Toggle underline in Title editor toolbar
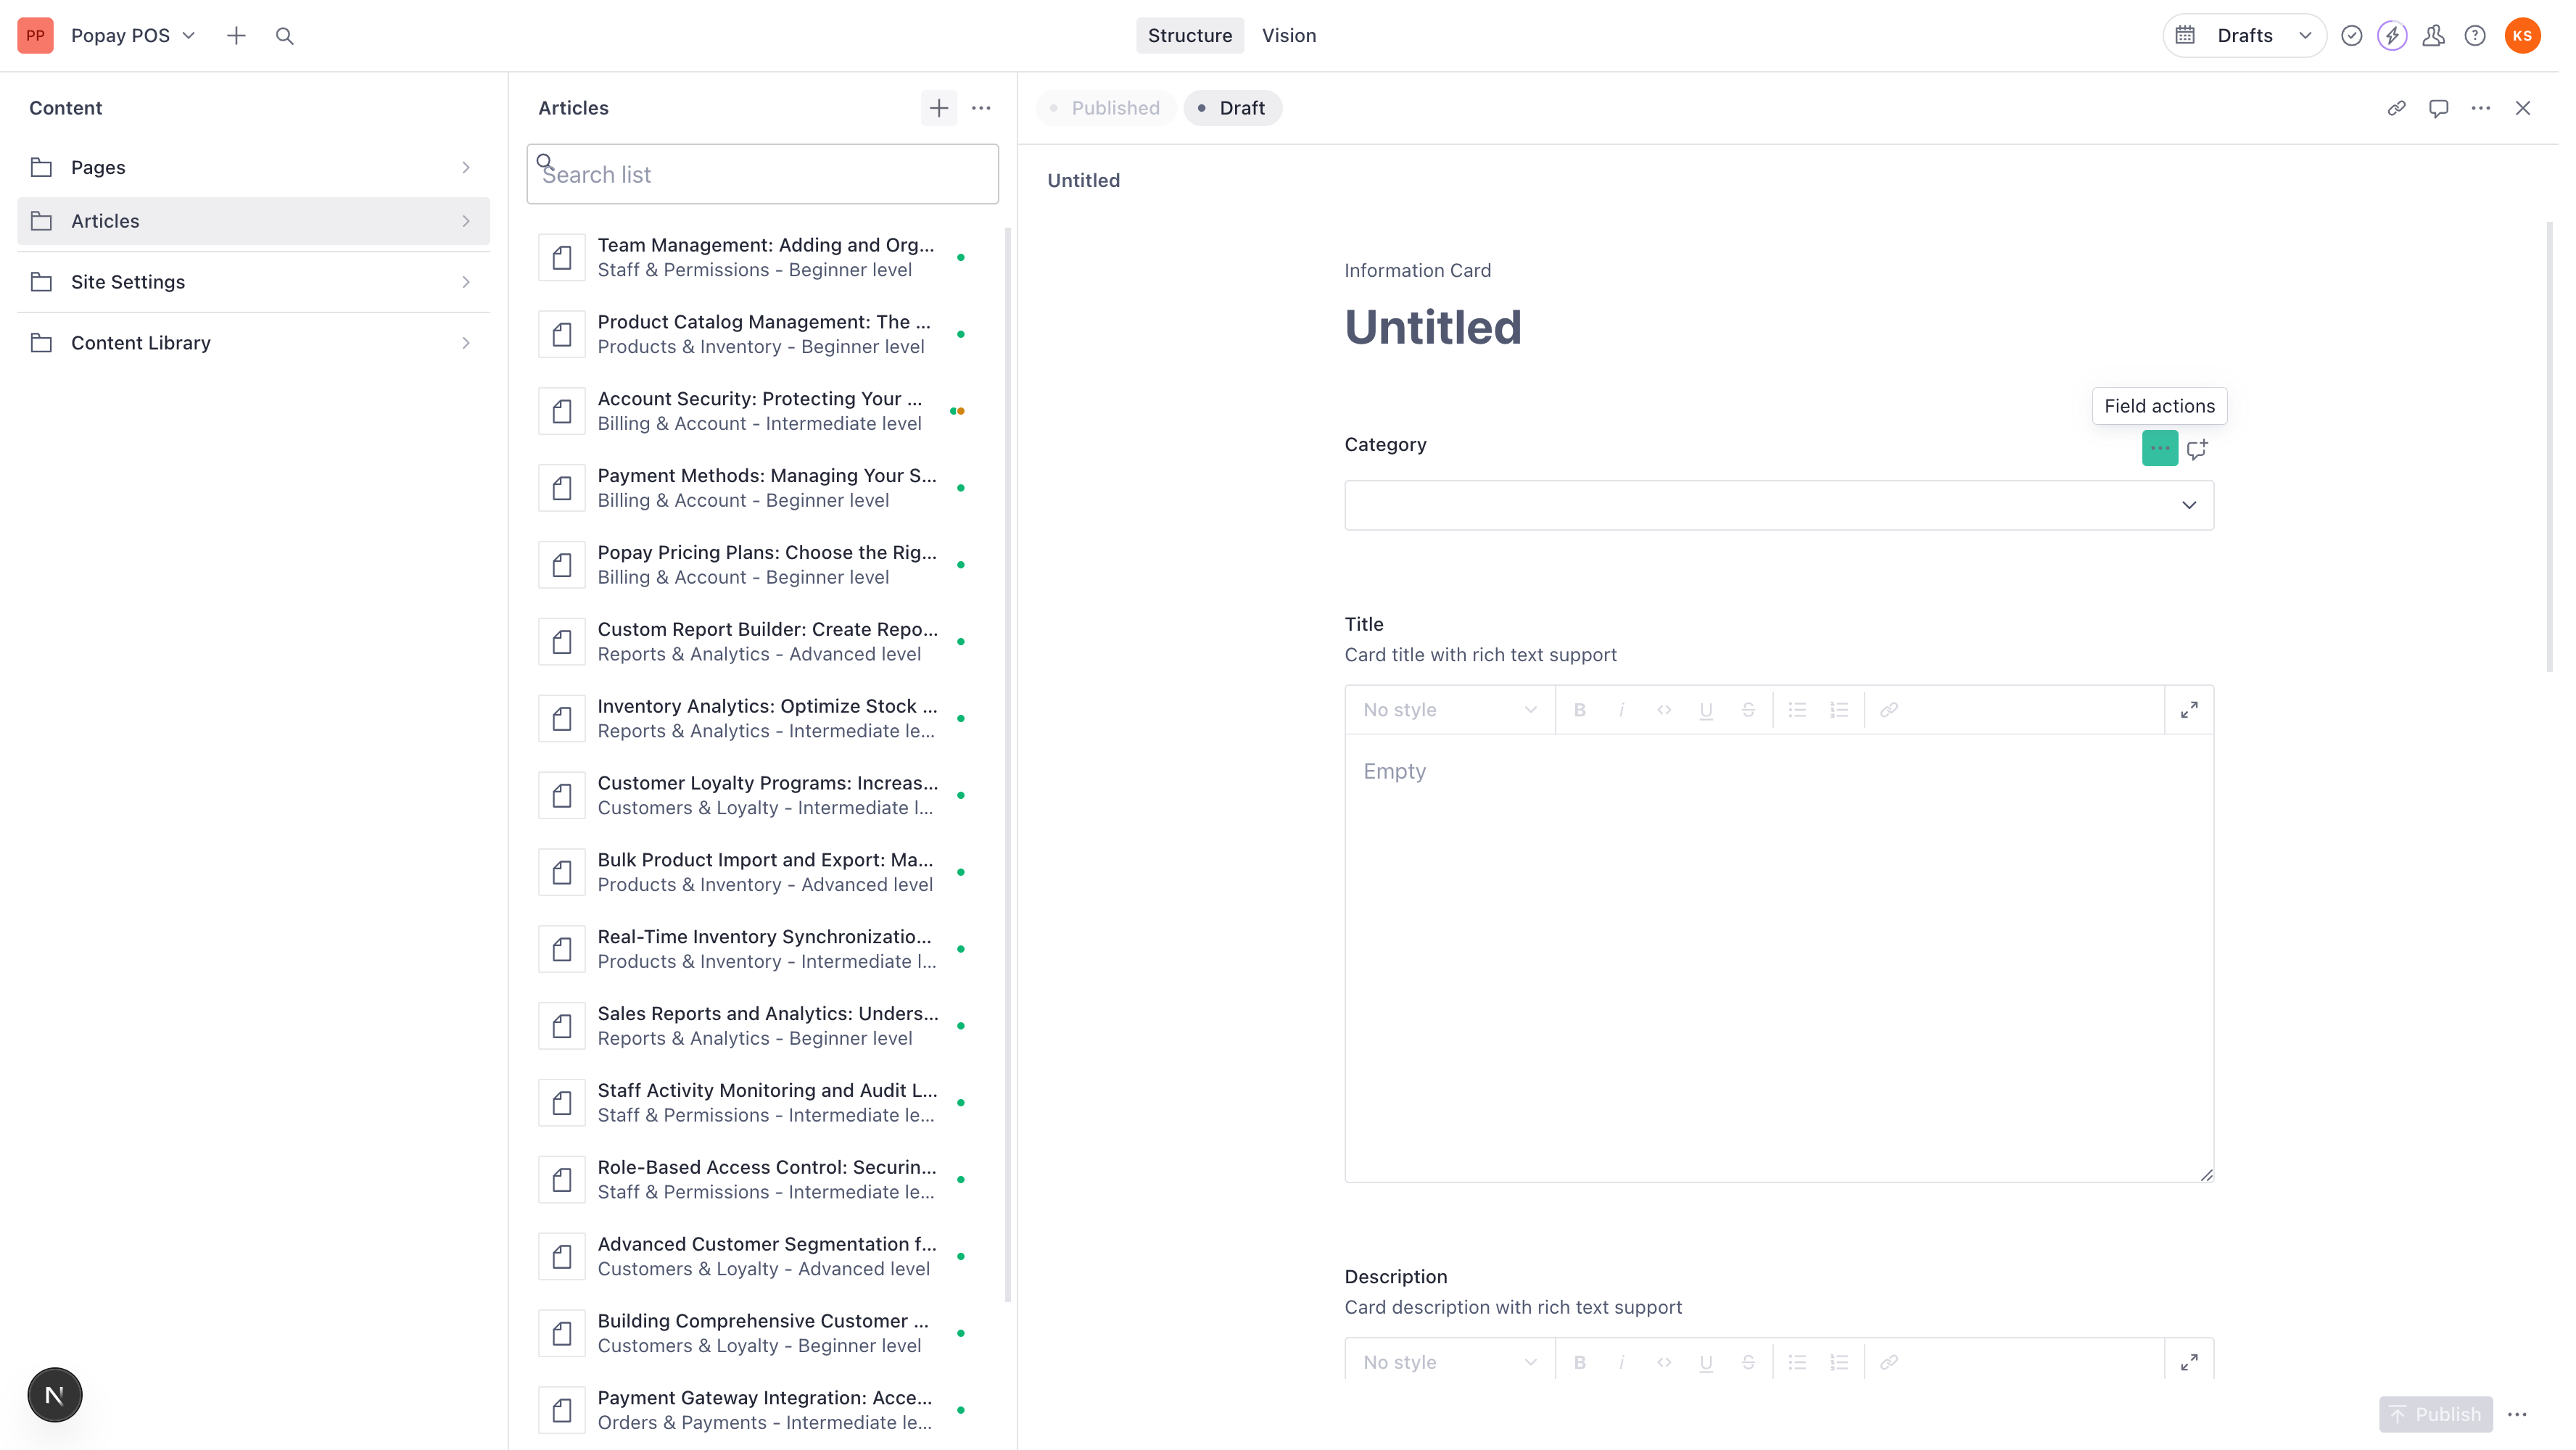 1706,710
